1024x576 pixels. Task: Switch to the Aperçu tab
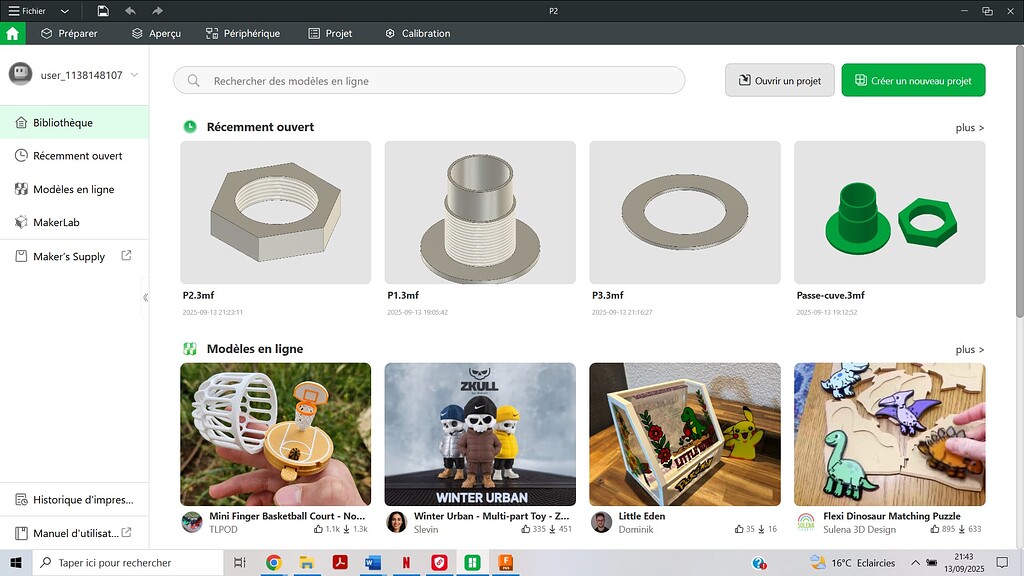click(x=156, y=33)
